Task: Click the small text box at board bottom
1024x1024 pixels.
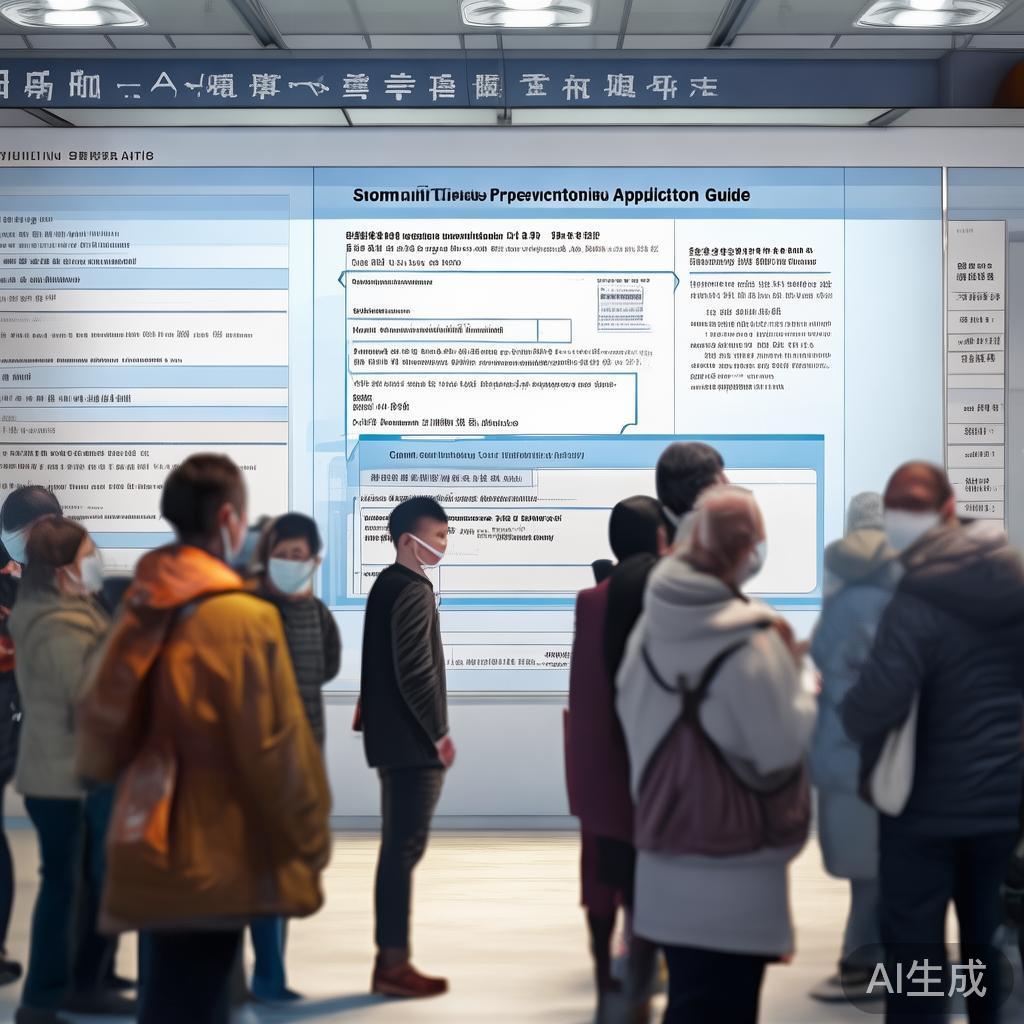Action: pyautogui.click(x=508, y=657)
